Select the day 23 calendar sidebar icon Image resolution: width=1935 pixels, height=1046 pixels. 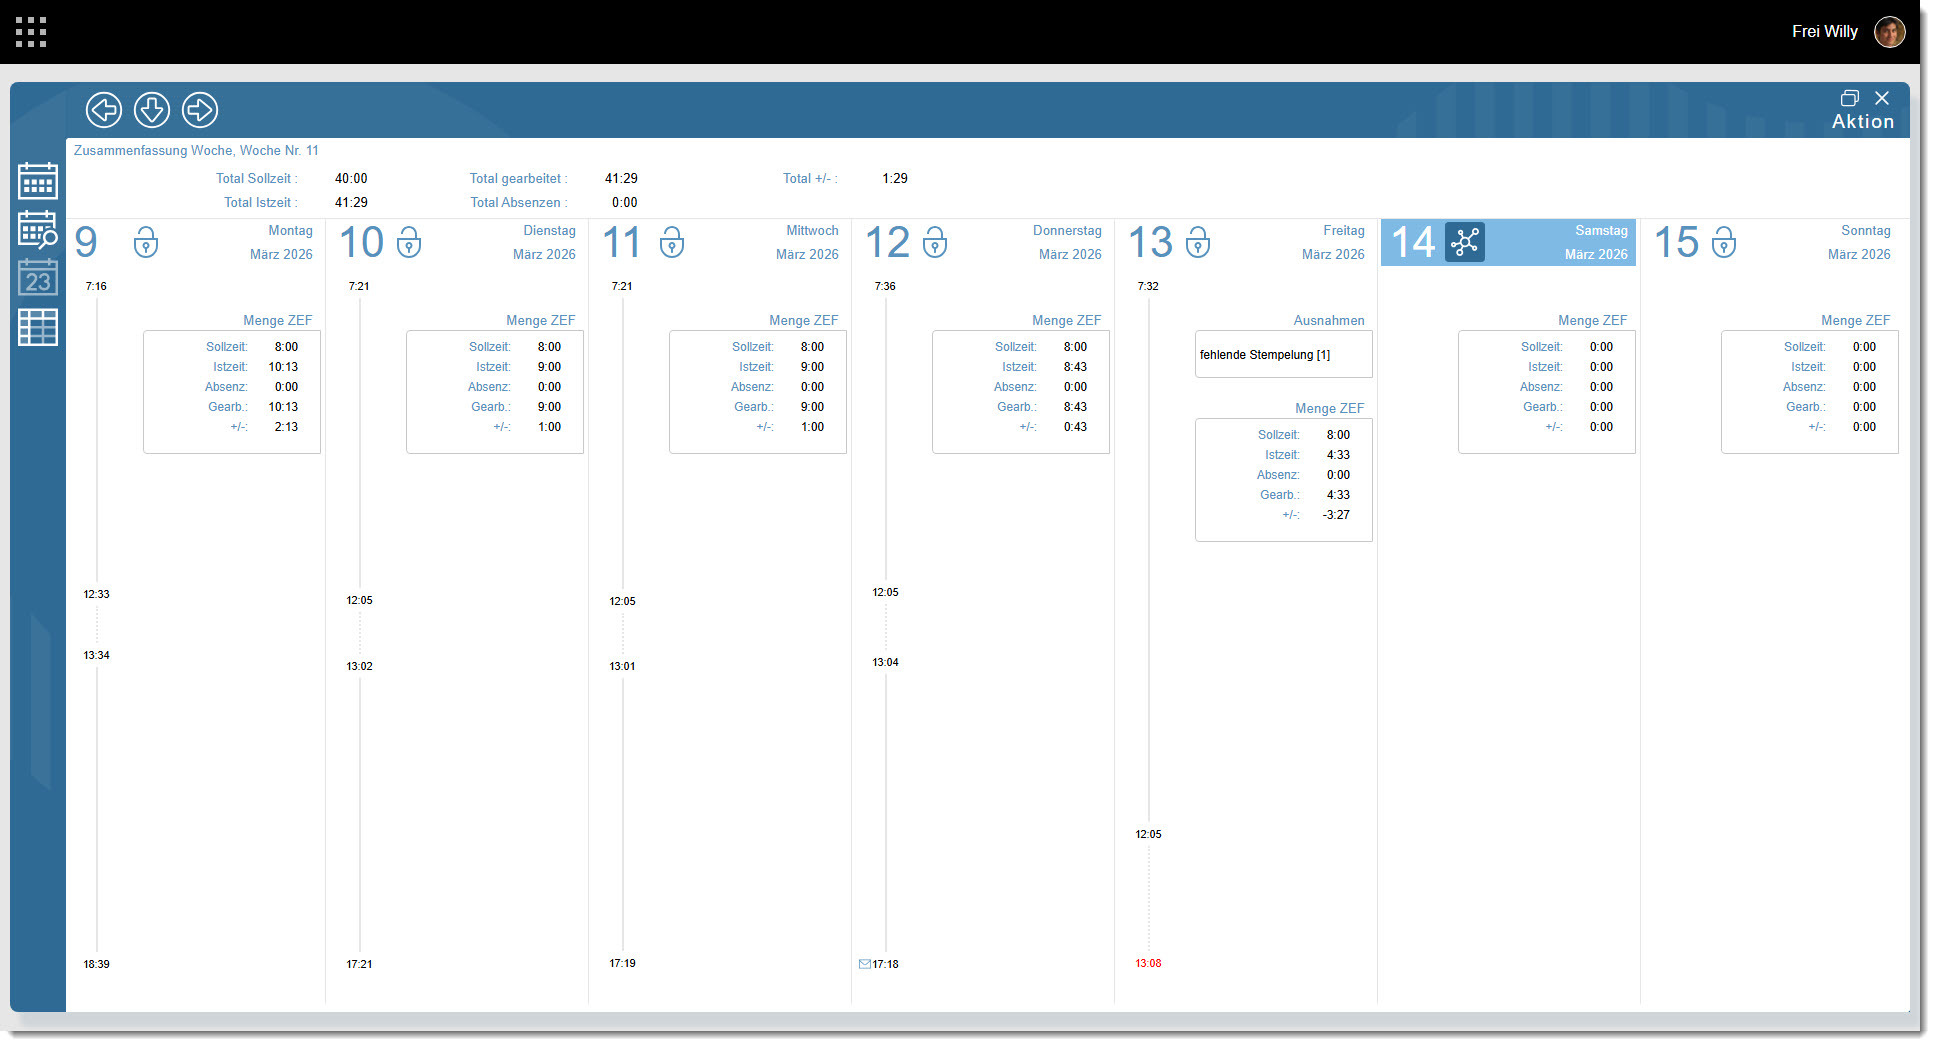click(38, 277)
